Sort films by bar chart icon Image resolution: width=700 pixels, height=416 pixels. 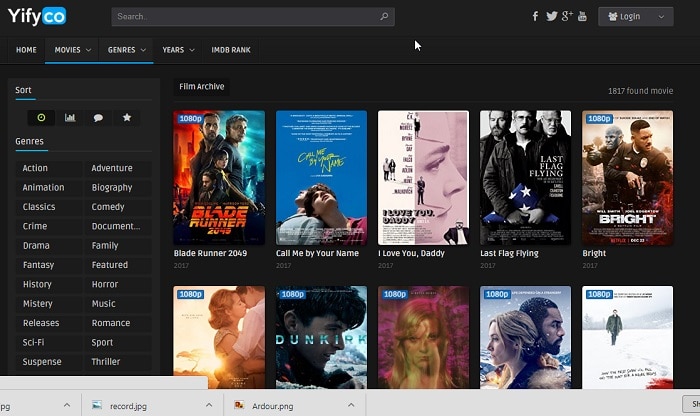70,117
